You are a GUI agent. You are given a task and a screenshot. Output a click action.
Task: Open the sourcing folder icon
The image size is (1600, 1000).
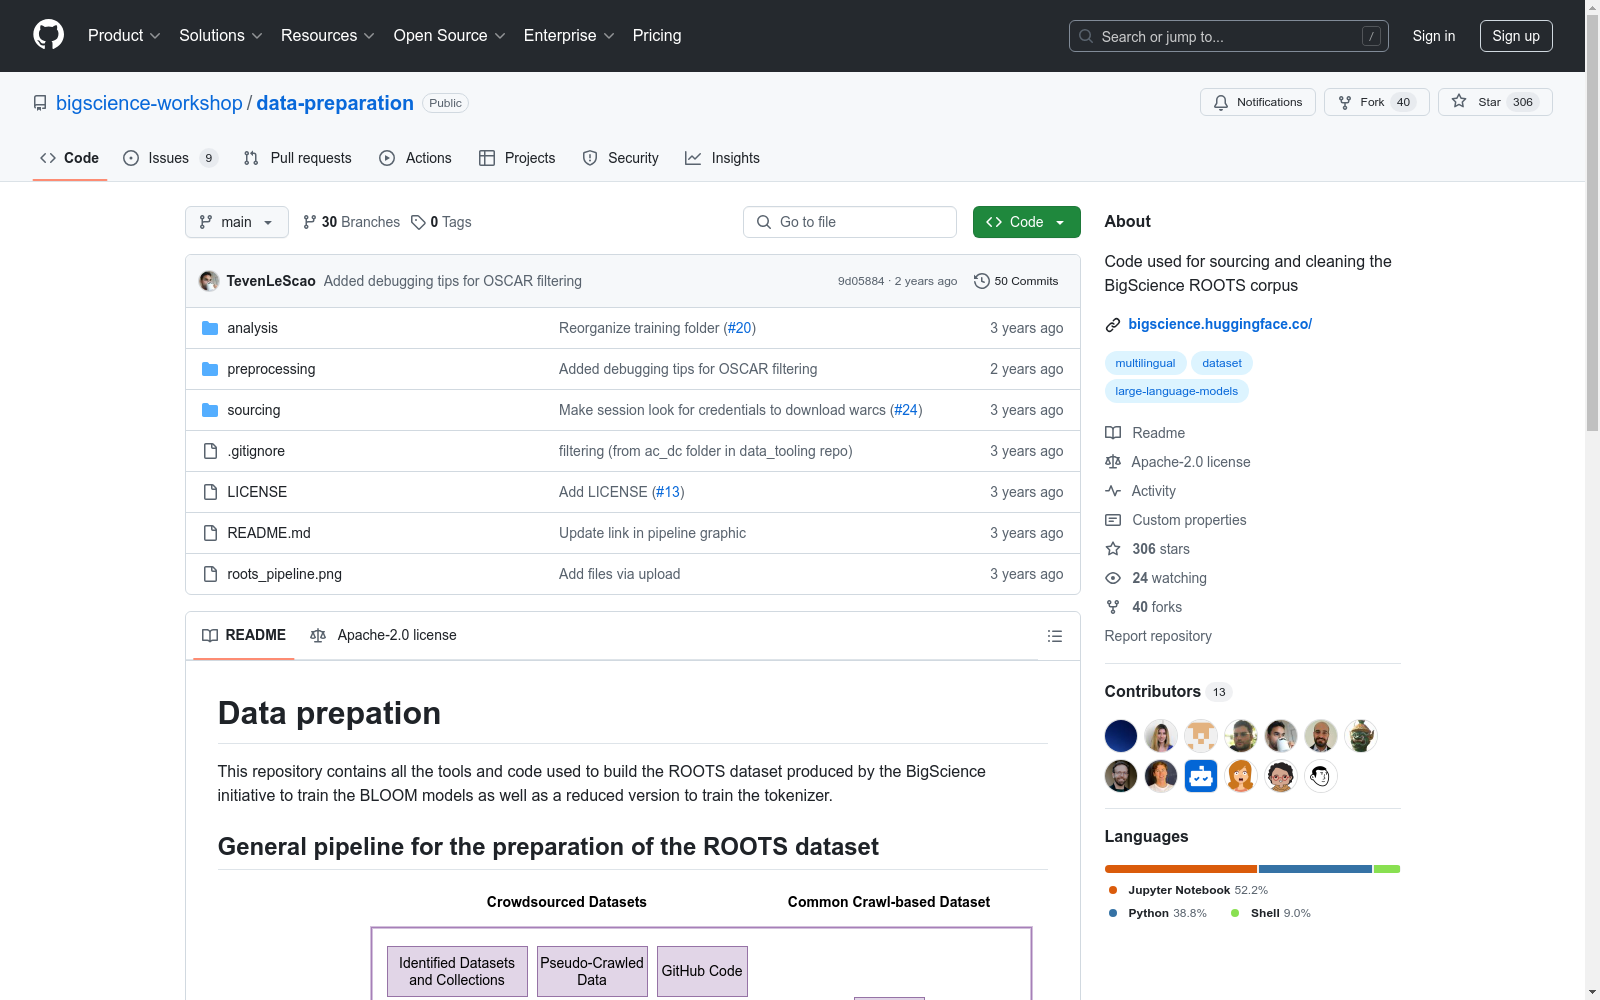pyautogui.click(x=210, y=410)
